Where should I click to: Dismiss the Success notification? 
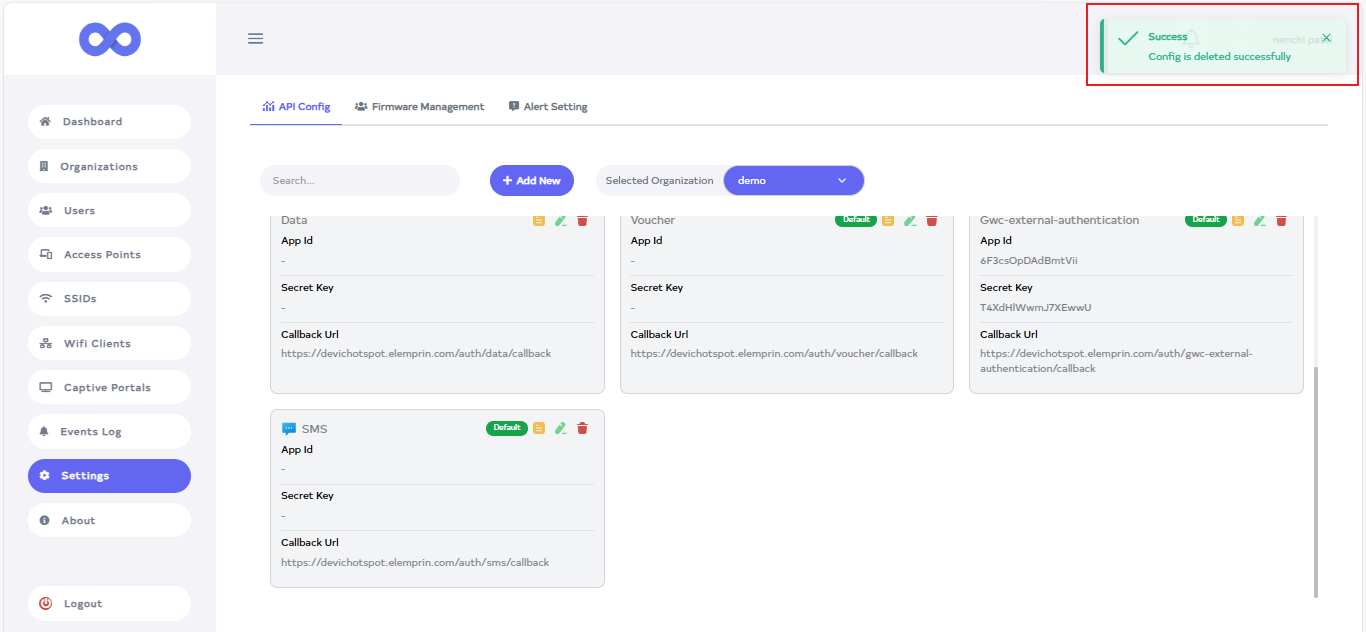1326,38
